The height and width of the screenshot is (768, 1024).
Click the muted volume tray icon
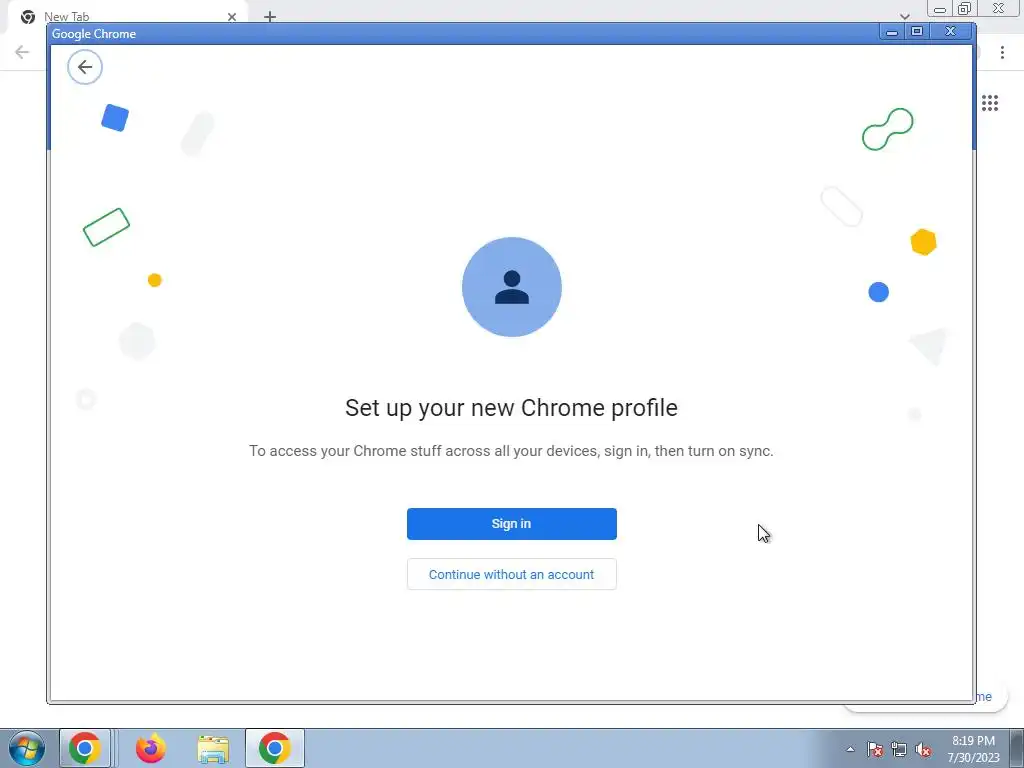point(923,749)
